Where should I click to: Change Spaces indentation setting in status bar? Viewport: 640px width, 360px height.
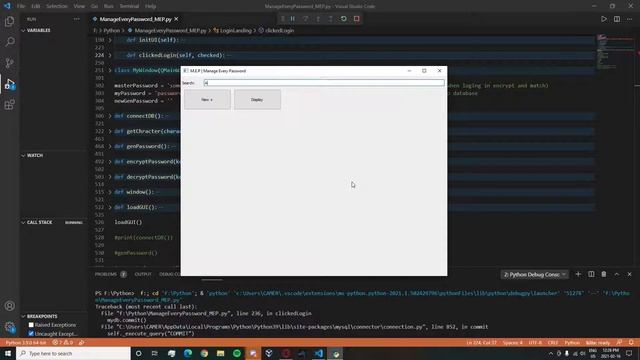(x=513, y=342)
